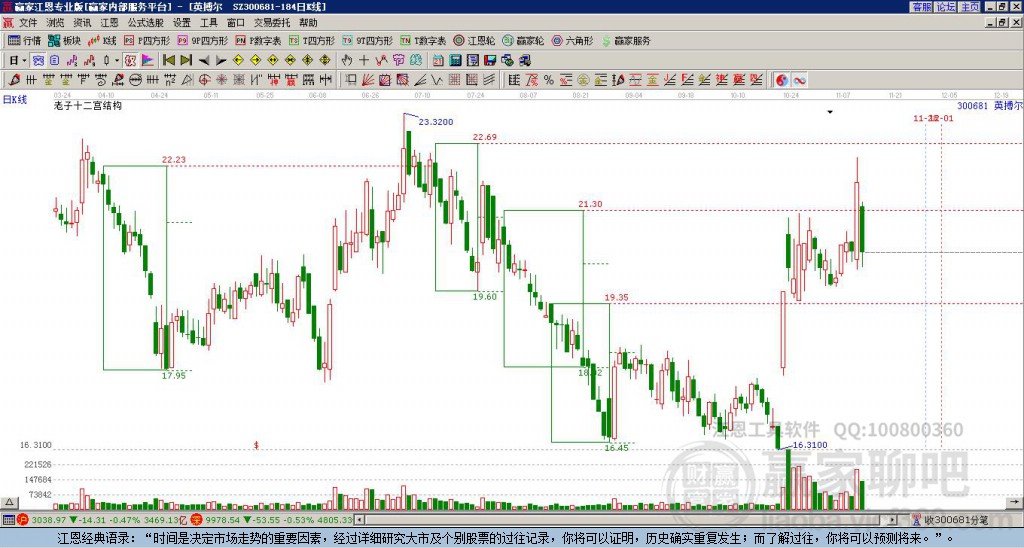Screen dimensions: 1024x548
Task: Click the 收300681分笔 status entry
Action: click(956, 520)
